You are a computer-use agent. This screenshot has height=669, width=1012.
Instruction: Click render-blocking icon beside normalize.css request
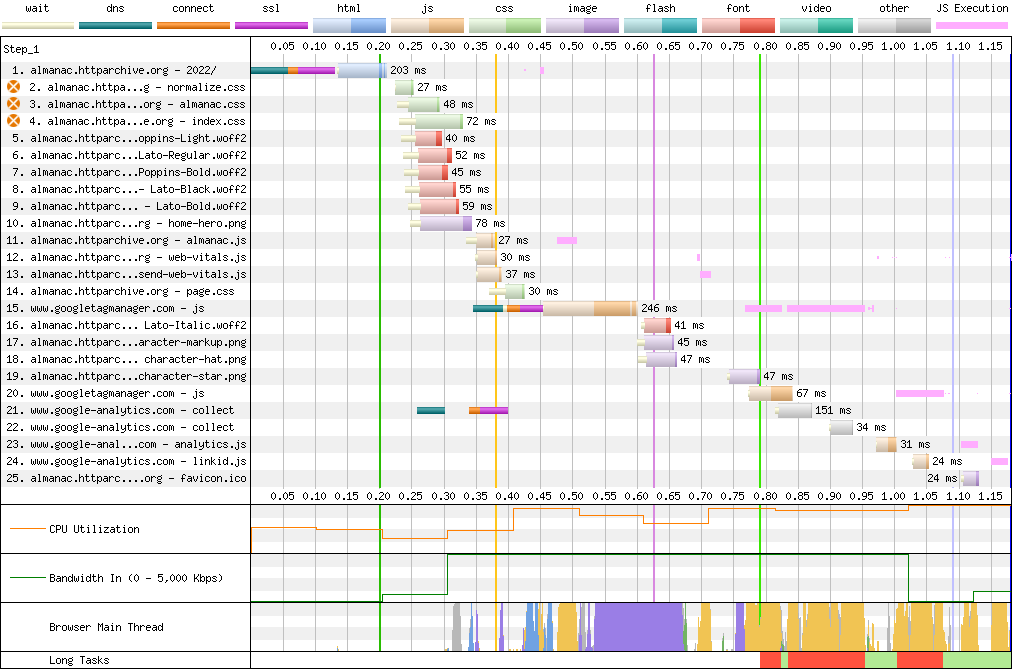13,87
